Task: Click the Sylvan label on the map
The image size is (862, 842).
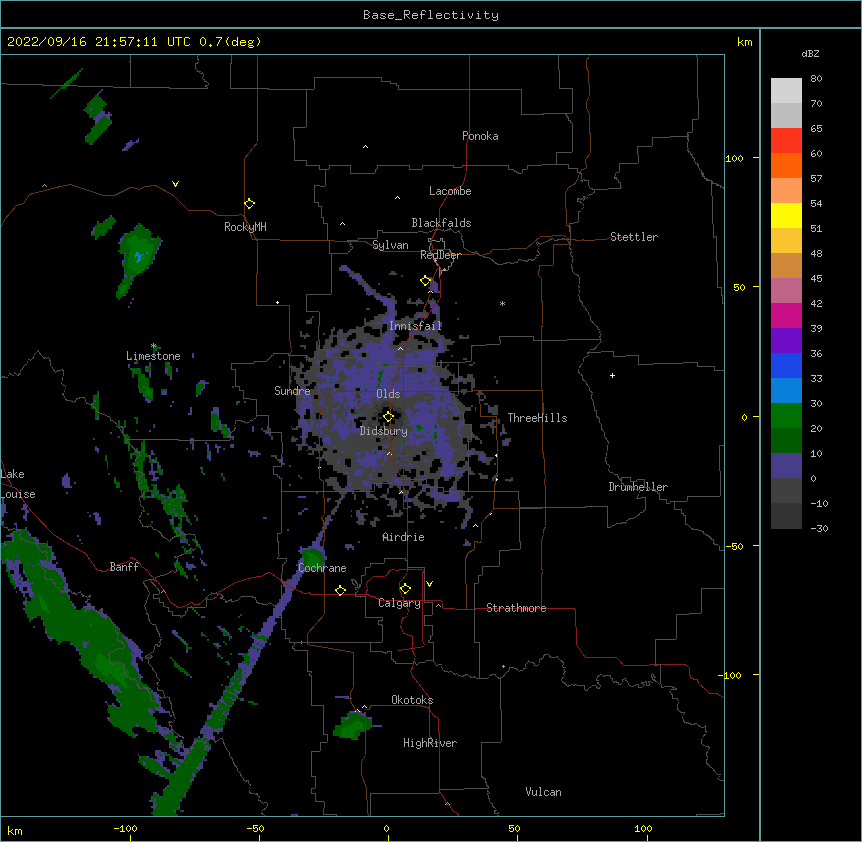Action: coord(390,245)
